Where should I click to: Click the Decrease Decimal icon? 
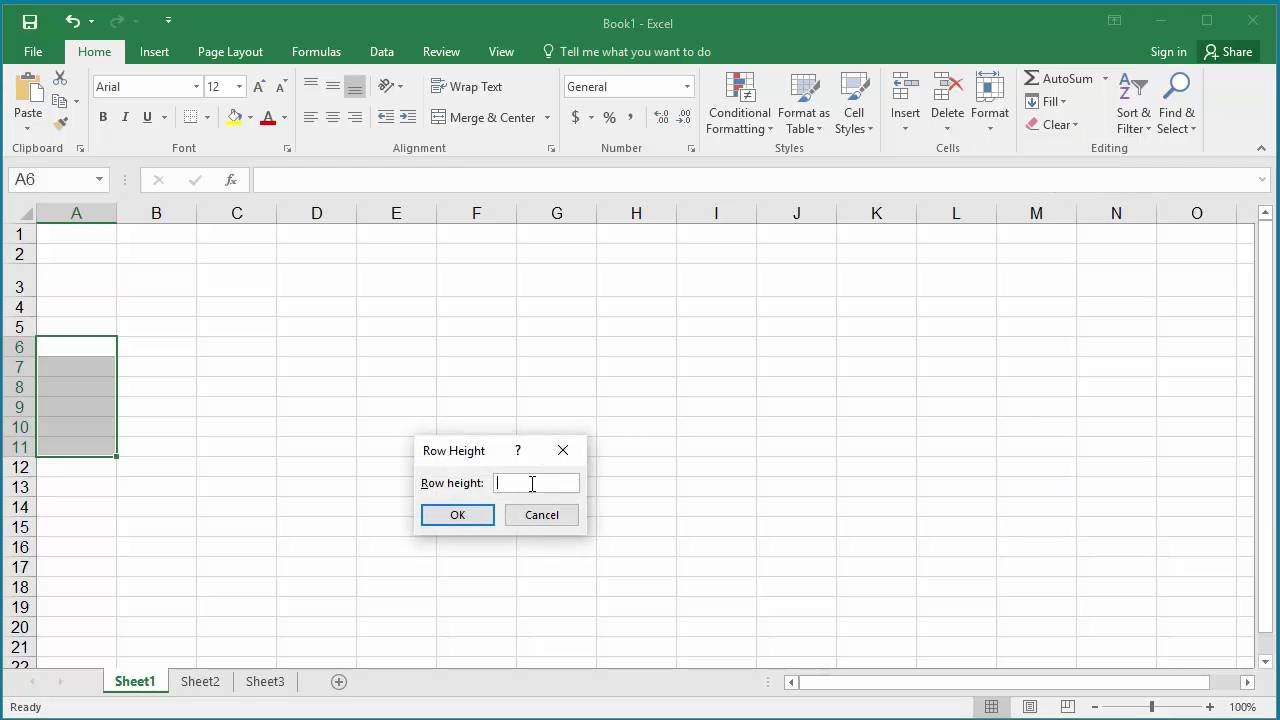tap(685, 117)
